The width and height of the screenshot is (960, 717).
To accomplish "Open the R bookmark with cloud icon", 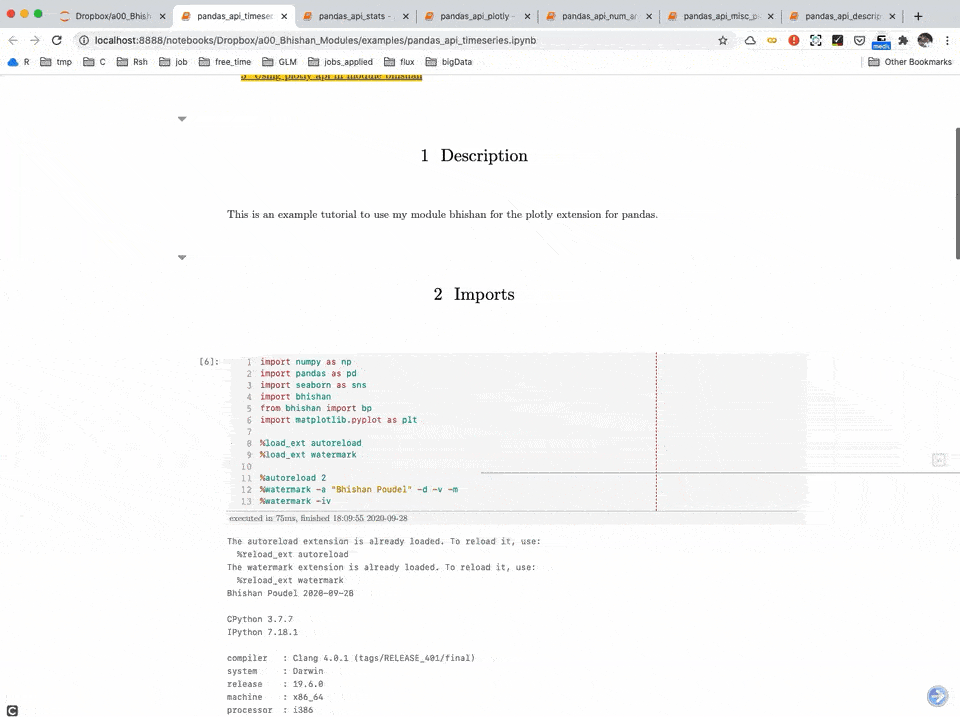I will [18, 62].
